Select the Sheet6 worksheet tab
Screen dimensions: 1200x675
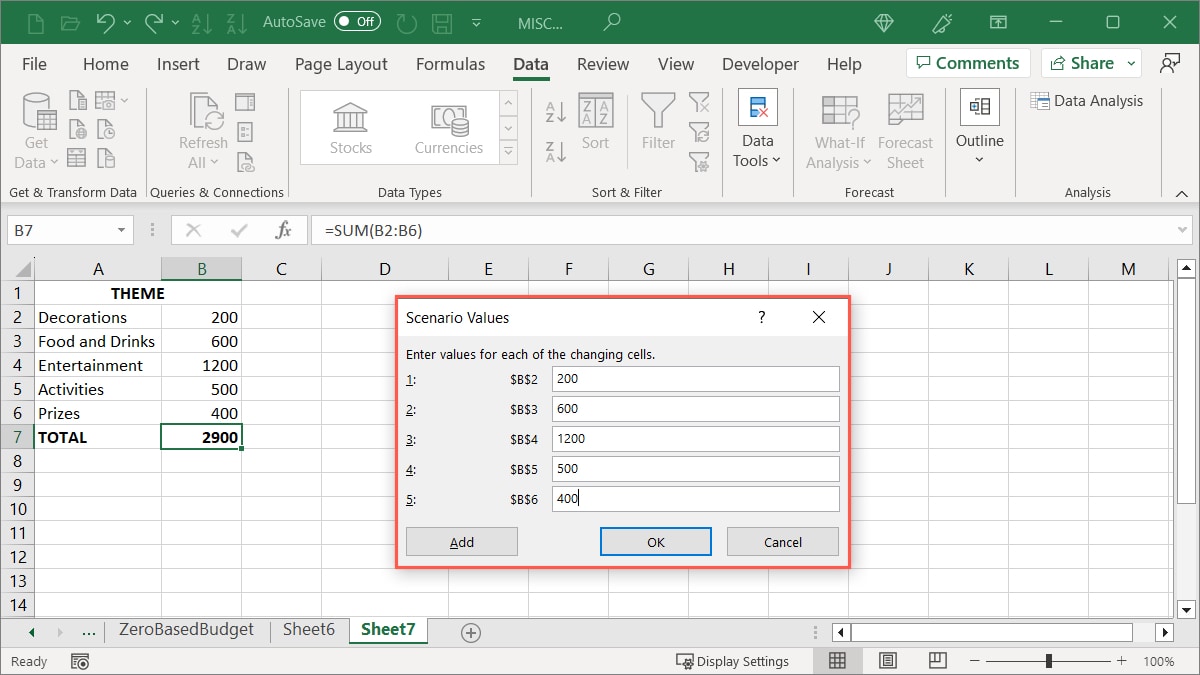(307, 630)
